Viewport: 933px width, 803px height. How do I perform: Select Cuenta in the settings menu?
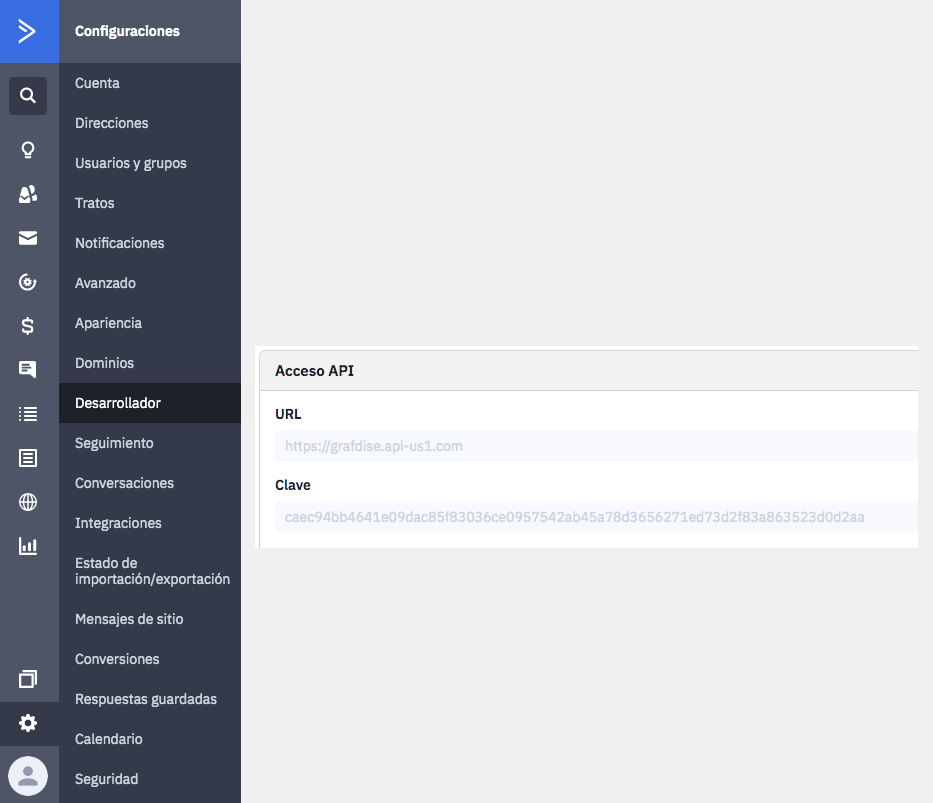(x=97, y=83)
